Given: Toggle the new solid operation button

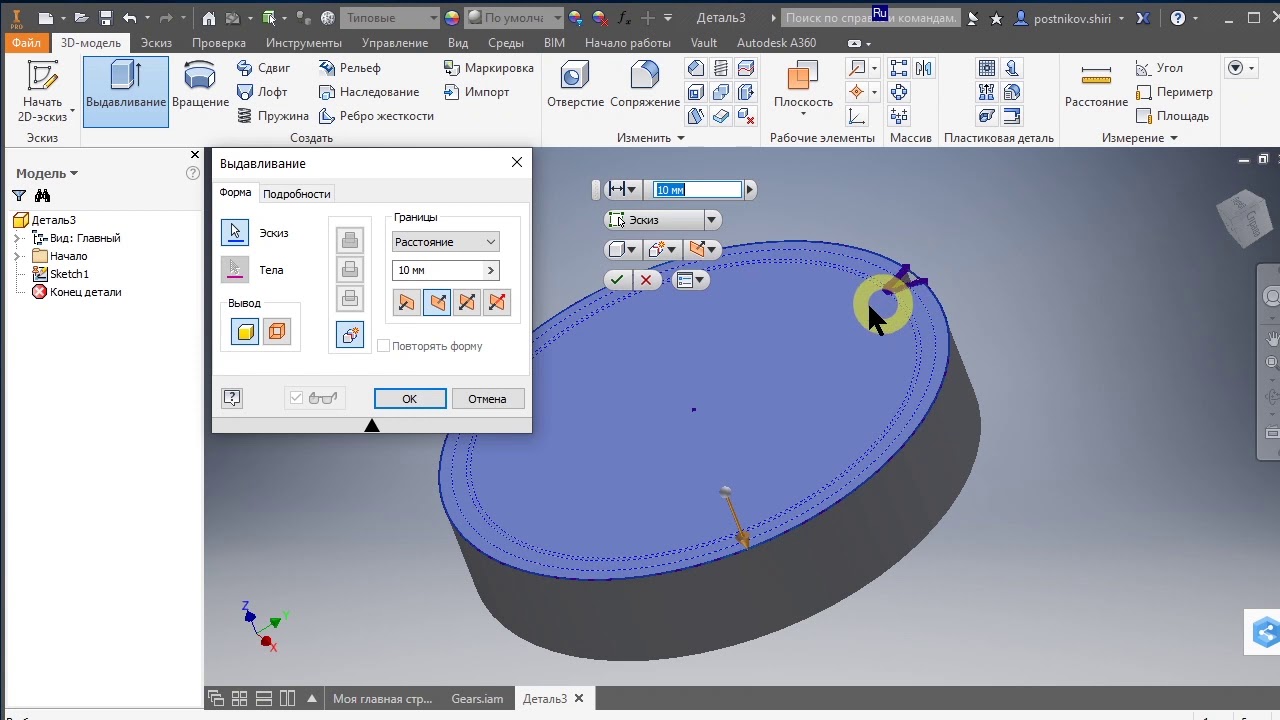Looking at the screenshot, I should [x=350, y=335].
